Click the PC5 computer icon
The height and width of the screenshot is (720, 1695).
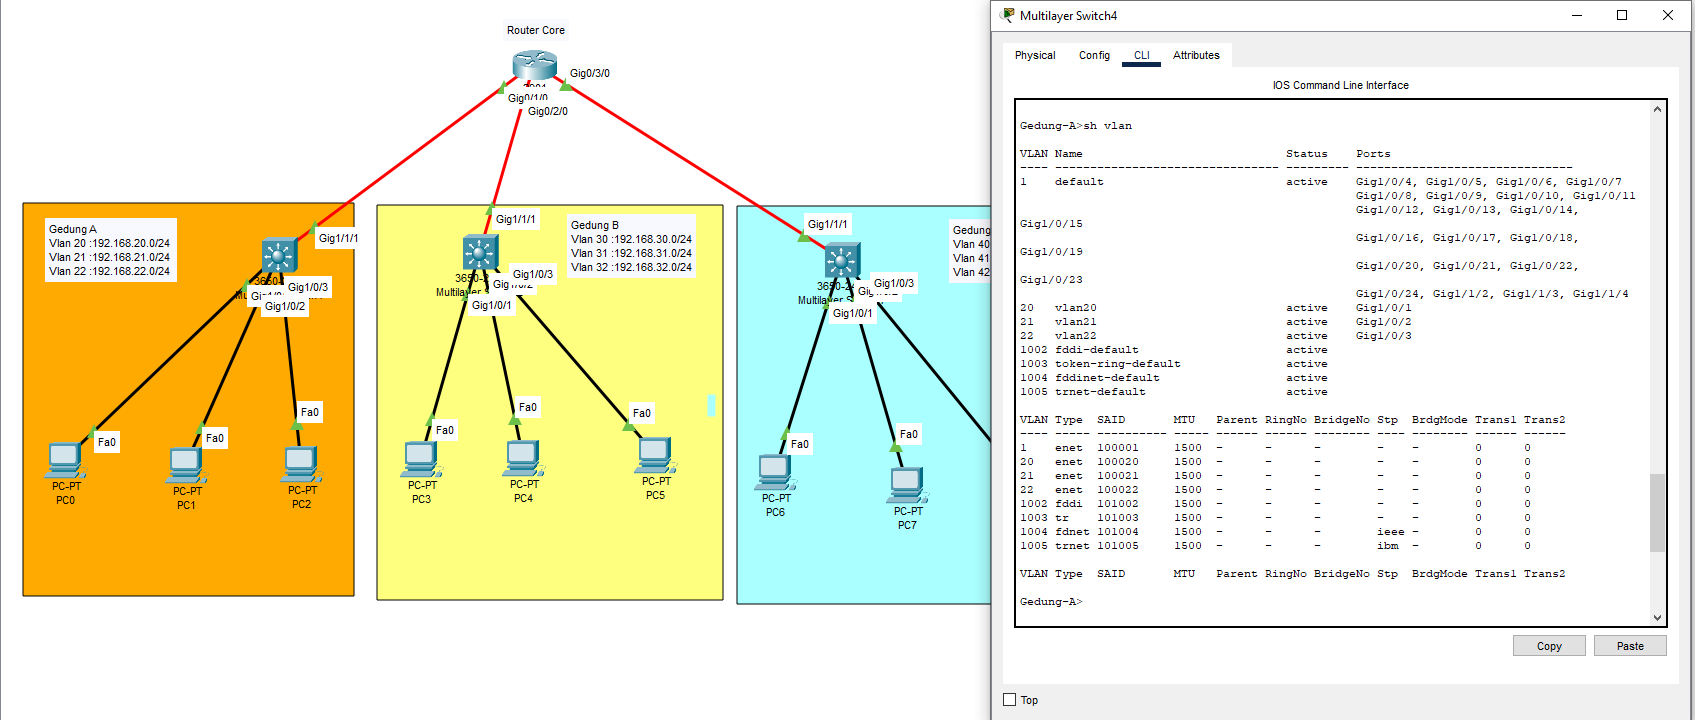(x=655, y=456)
